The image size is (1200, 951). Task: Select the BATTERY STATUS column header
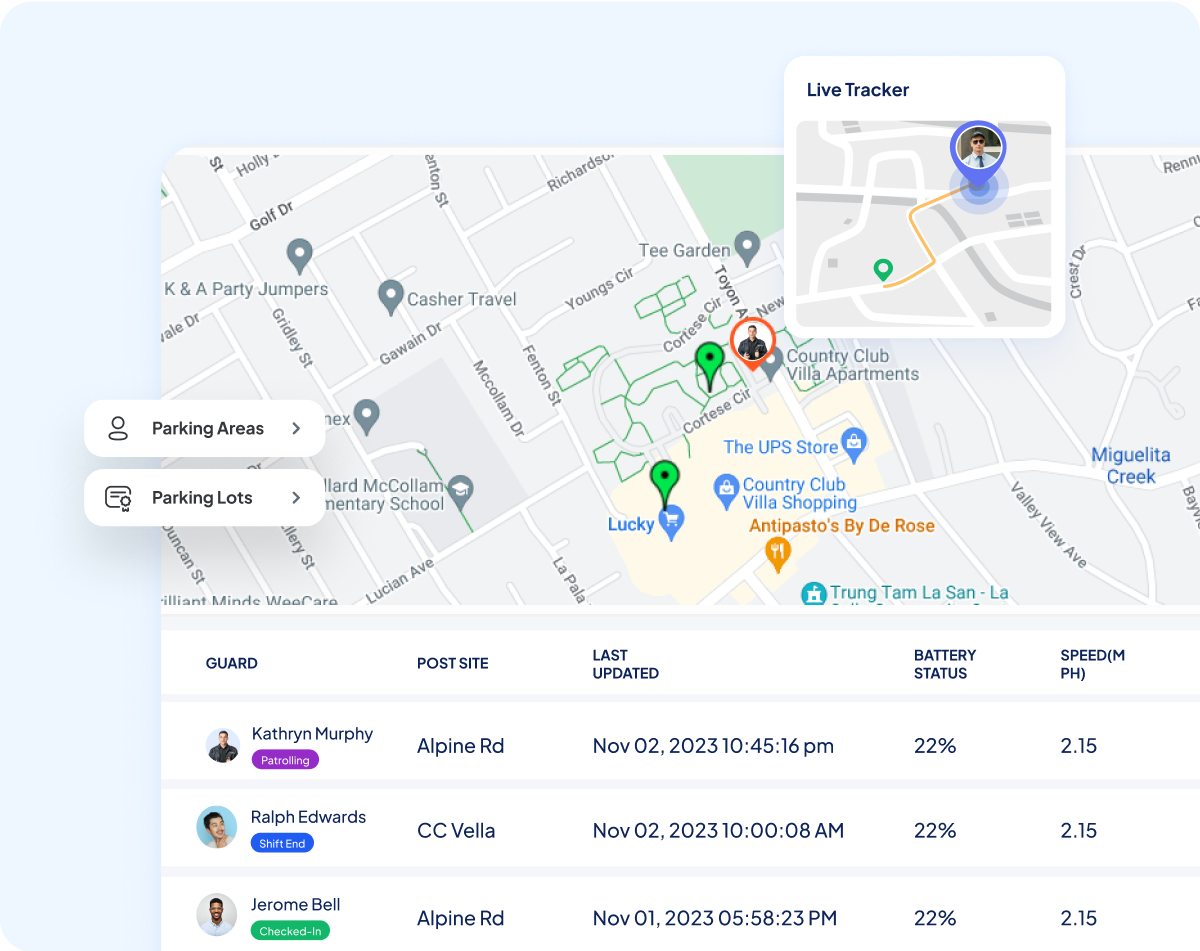coord(944,663)
